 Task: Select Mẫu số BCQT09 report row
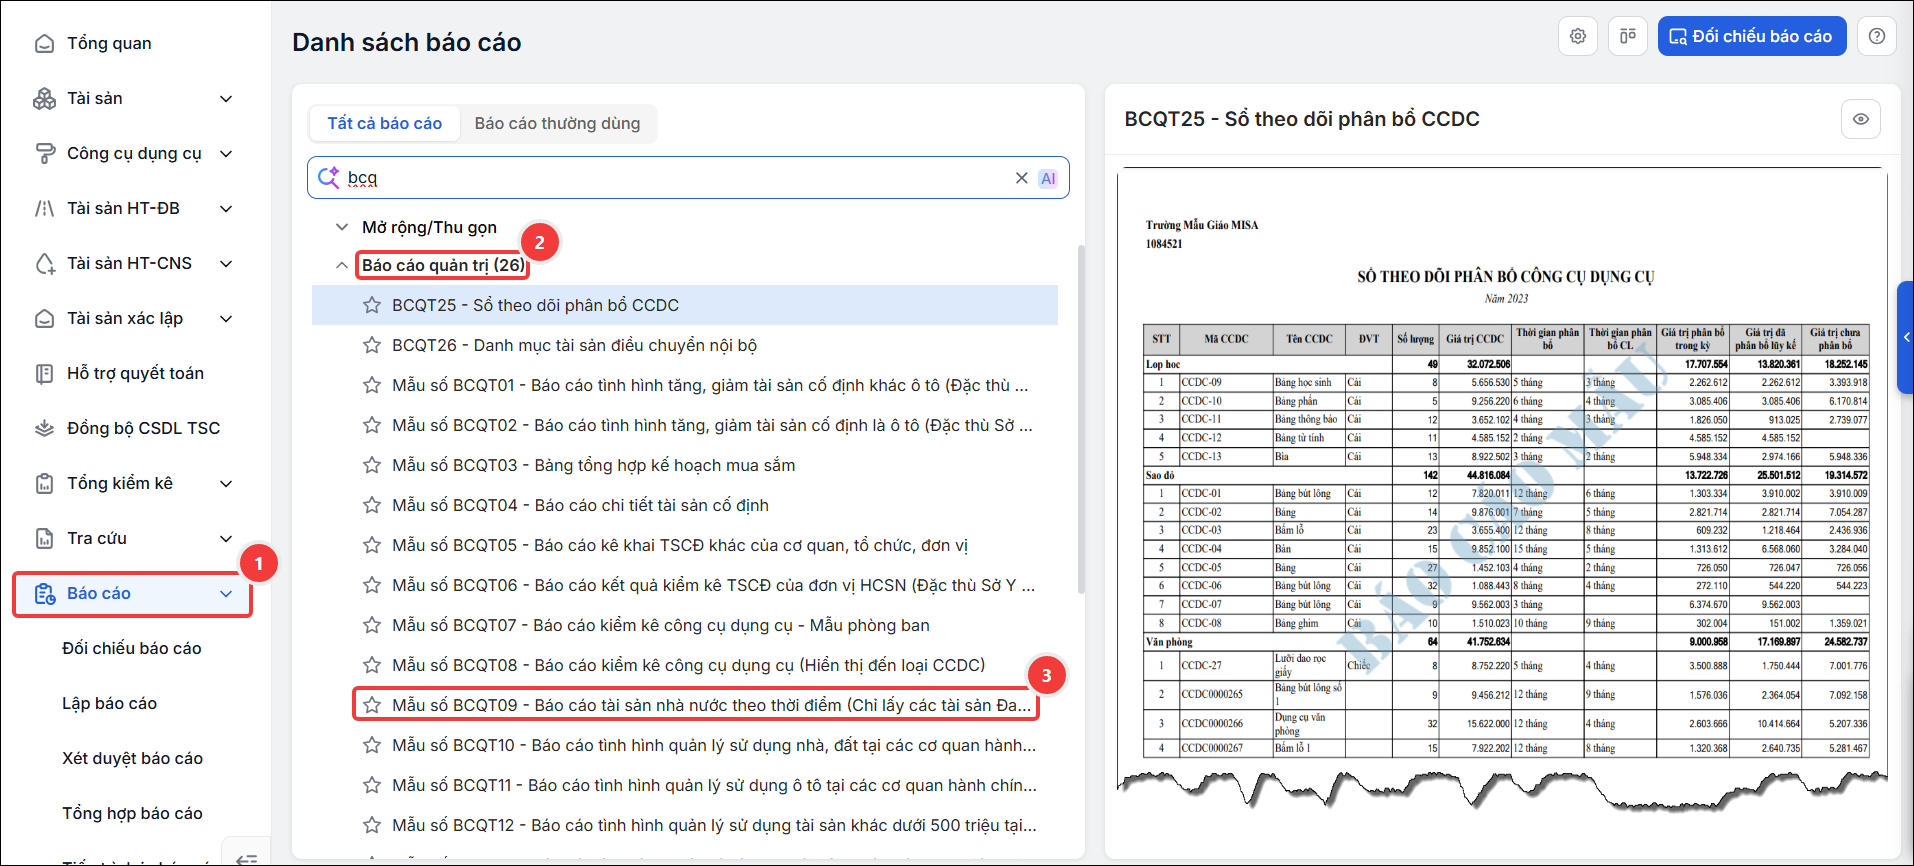click(x=685, y=705)
